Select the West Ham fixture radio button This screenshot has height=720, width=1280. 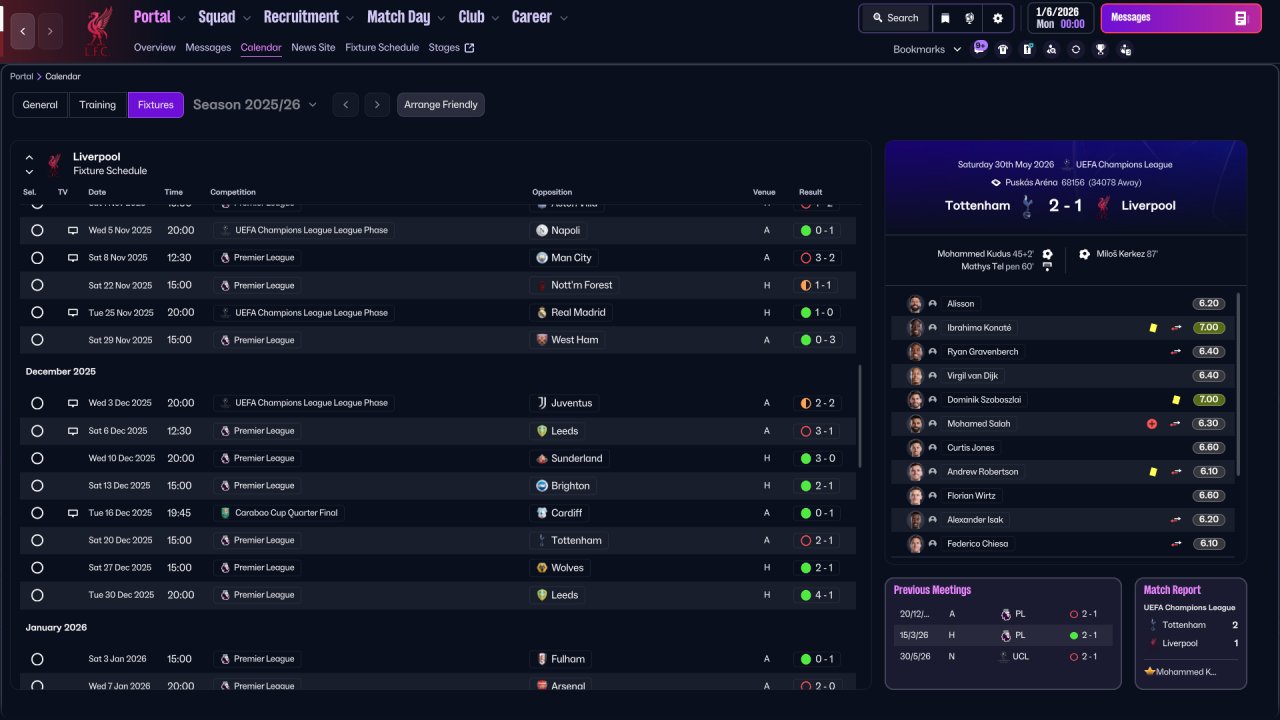37,340
